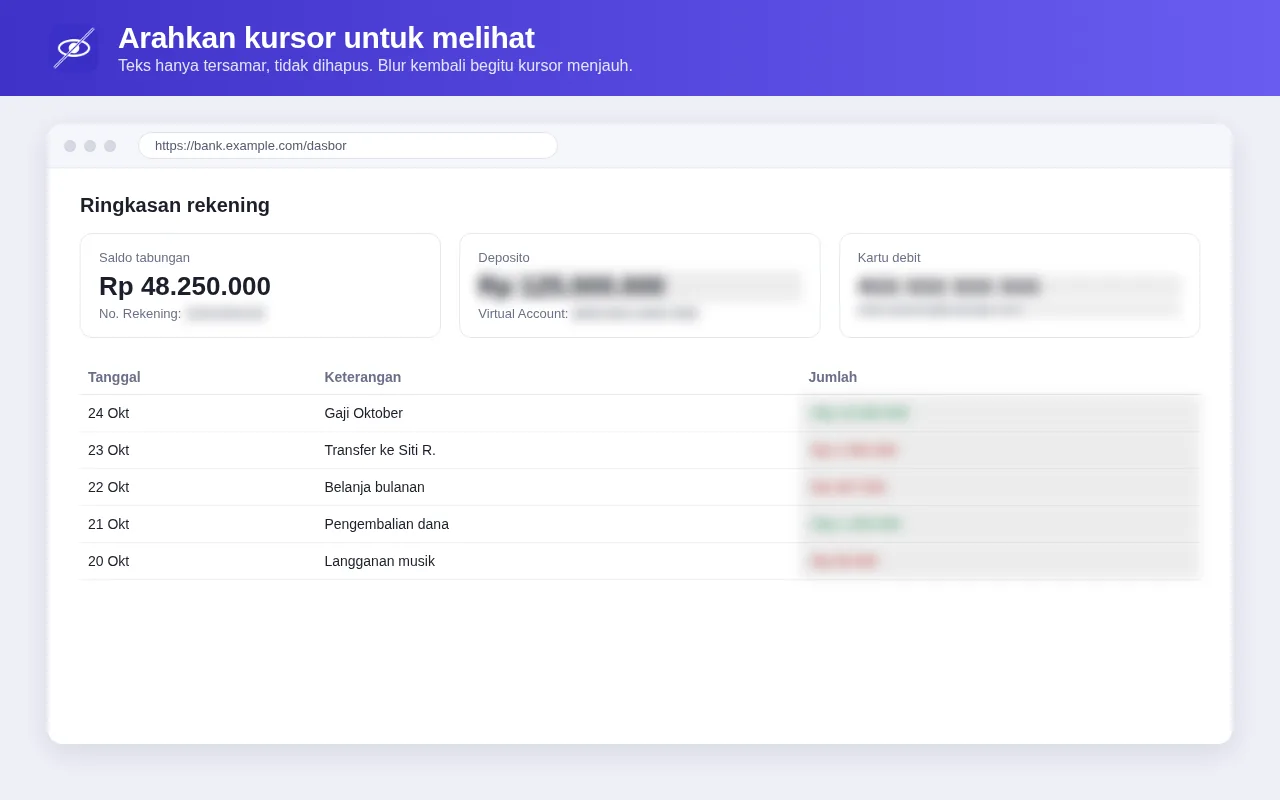
Task: Click the "Virtual Account:" label
Action: 523,314
